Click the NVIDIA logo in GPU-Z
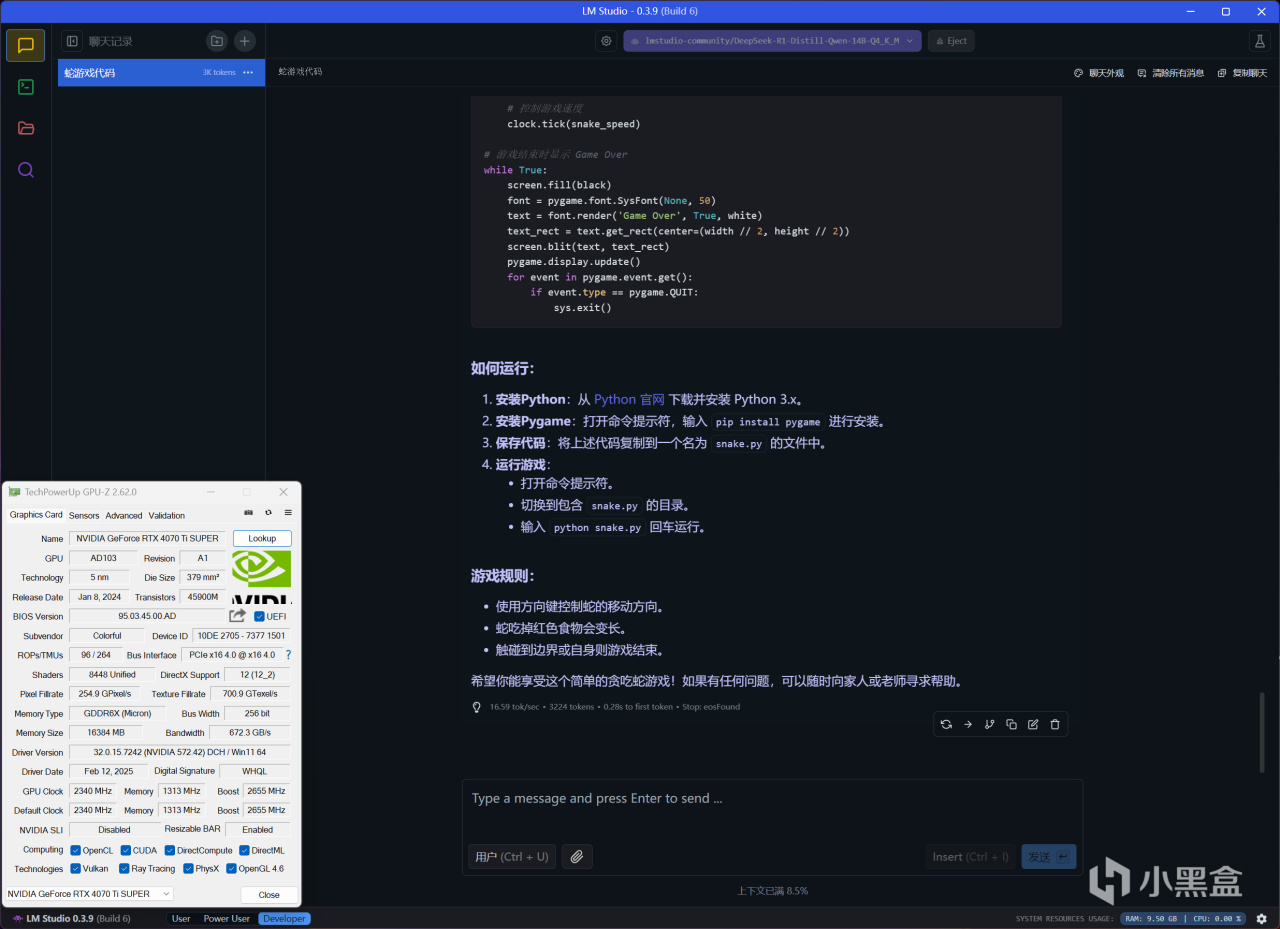 [x=262, y=579]
